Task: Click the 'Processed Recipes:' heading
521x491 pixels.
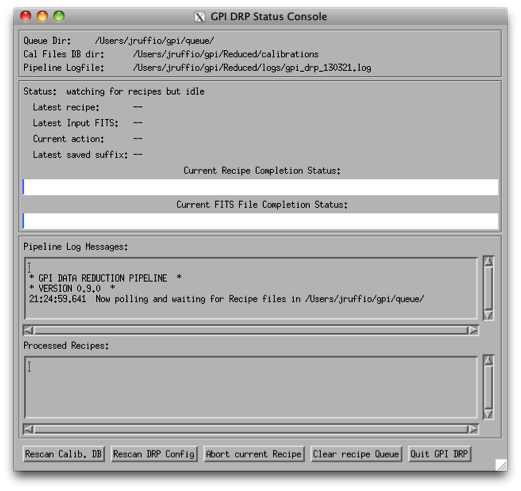Action: coord(66,346)
